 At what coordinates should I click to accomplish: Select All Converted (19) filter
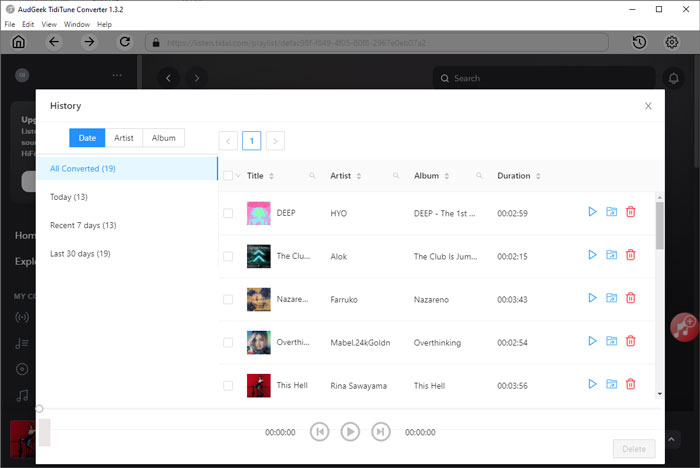(127, 168)
